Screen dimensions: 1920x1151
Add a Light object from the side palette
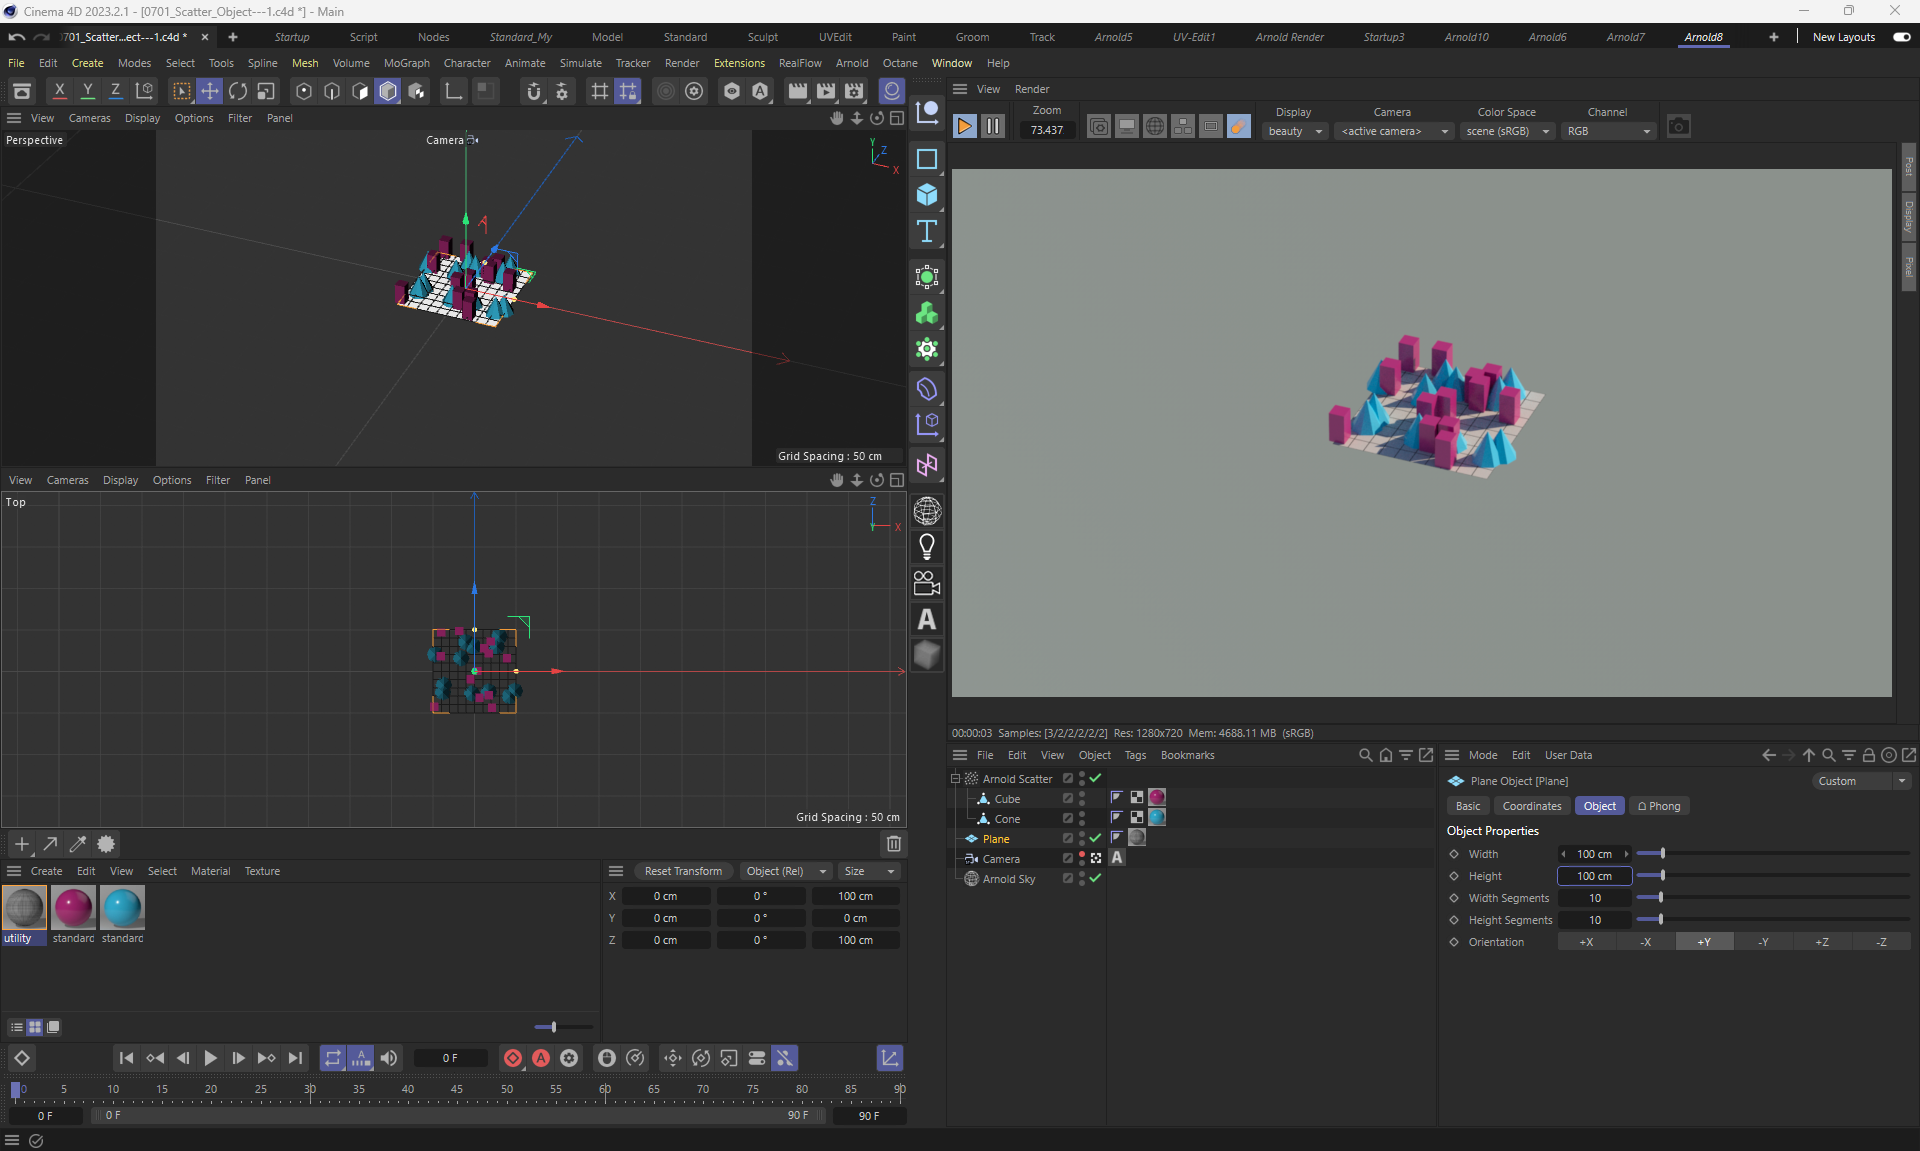pos(927,547)
